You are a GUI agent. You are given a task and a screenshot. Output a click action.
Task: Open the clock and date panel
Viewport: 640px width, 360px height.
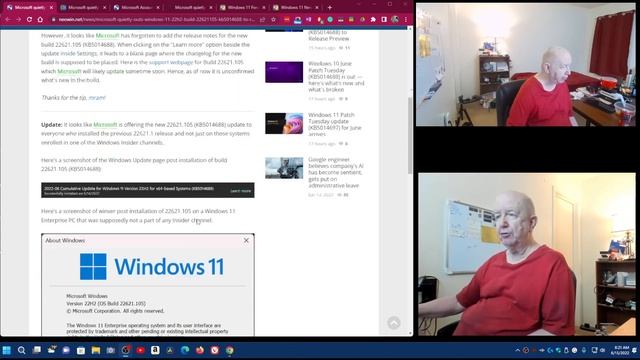point(620,350)
